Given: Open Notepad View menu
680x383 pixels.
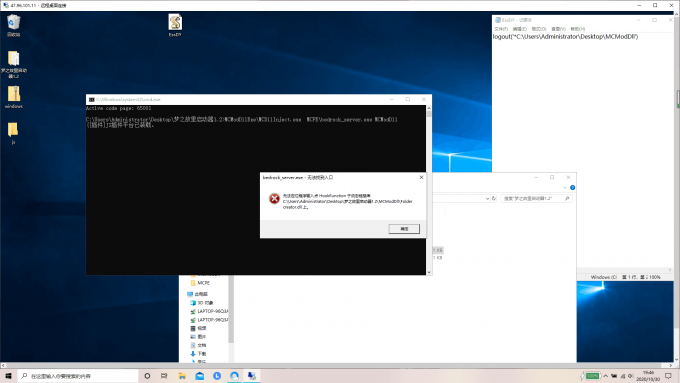Looking at the screenshot, I should click(558, 29).
